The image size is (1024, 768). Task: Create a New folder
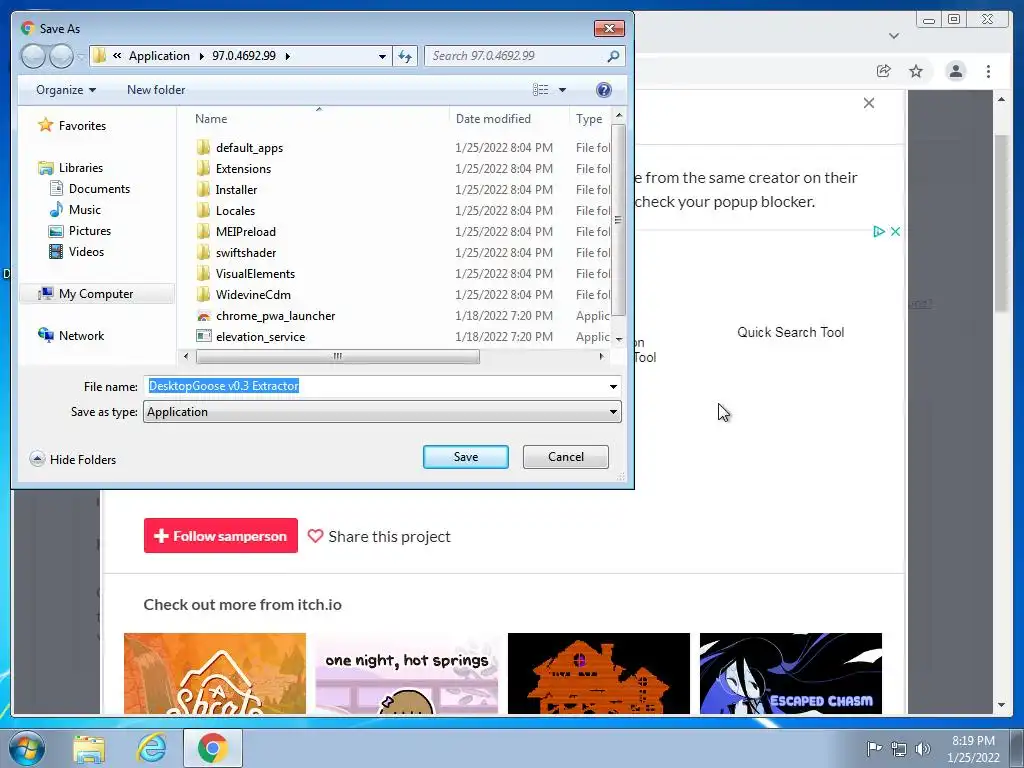(x=156, y=90)
